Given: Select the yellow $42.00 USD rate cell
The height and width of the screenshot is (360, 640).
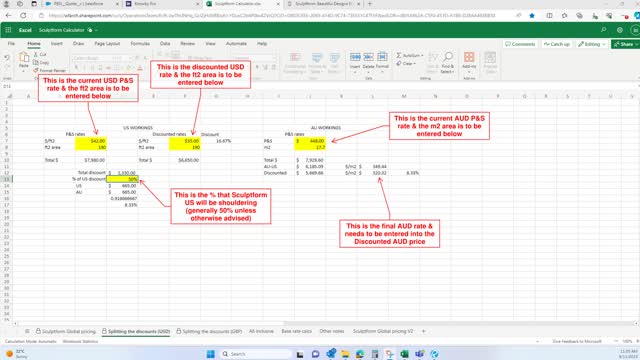Looking at the screenshot, I should pos(91,141).
